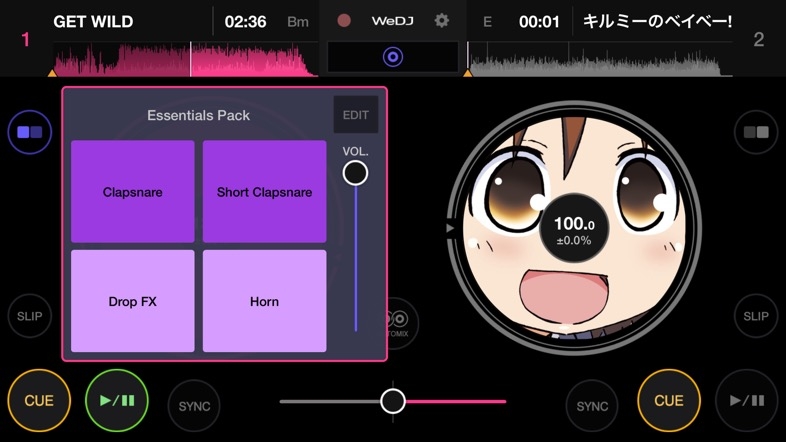Viewport: 786px width, 442px height.
Task: Turn on SYNC for deck 2
Action: pos(592,406)
